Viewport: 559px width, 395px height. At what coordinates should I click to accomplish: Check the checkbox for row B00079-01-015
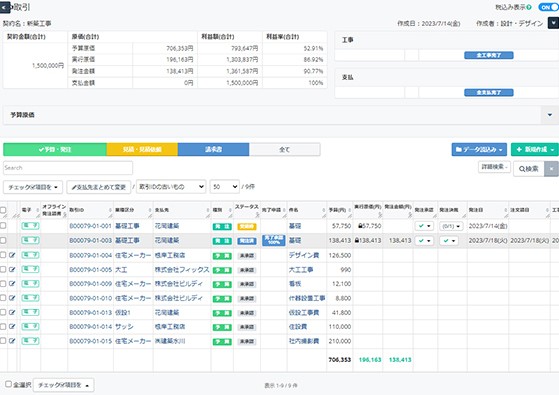click(x=3, y=341)
